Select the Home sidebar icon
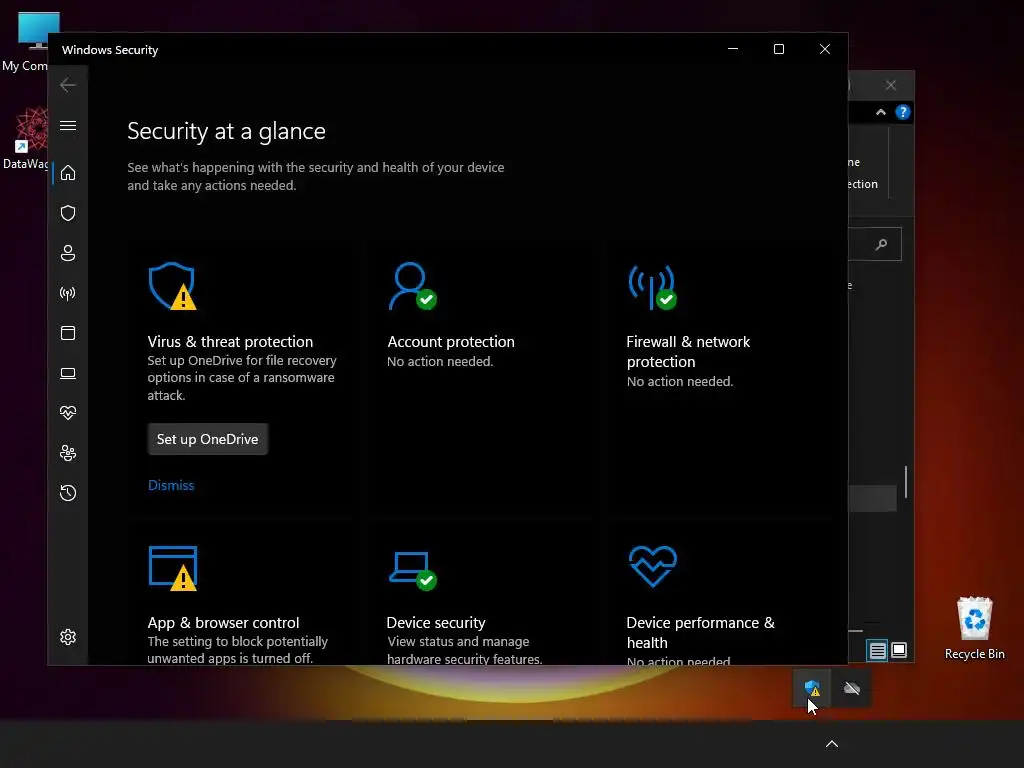 (68, 173)
